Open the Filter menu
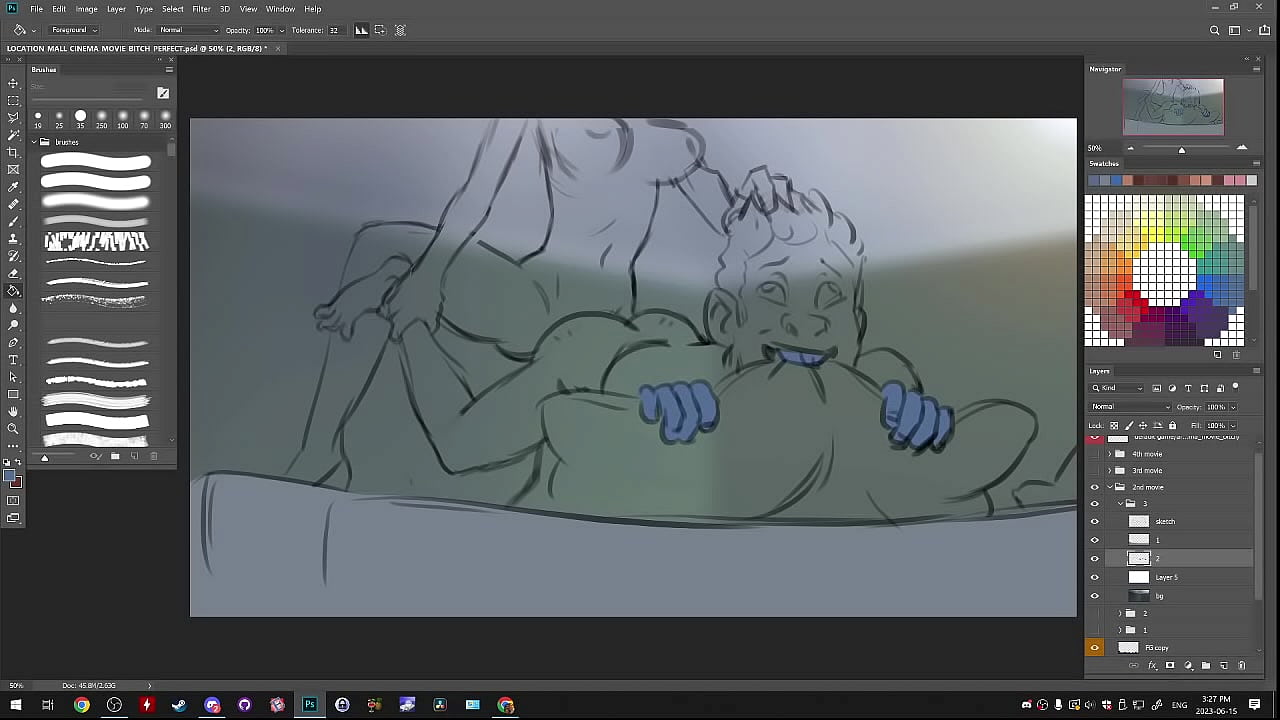 [x=201, y=9]
